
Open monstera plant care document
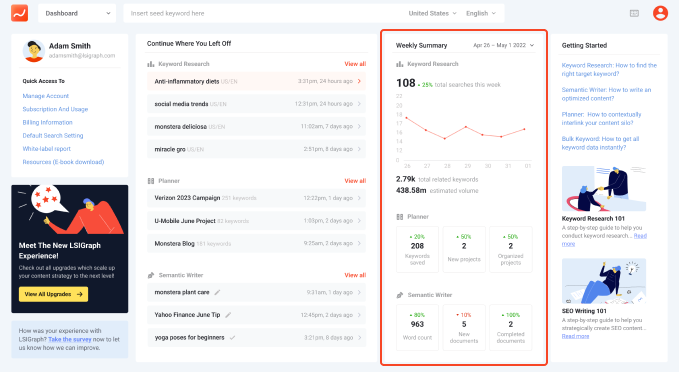pyautogui.click(x=256, y=292)
